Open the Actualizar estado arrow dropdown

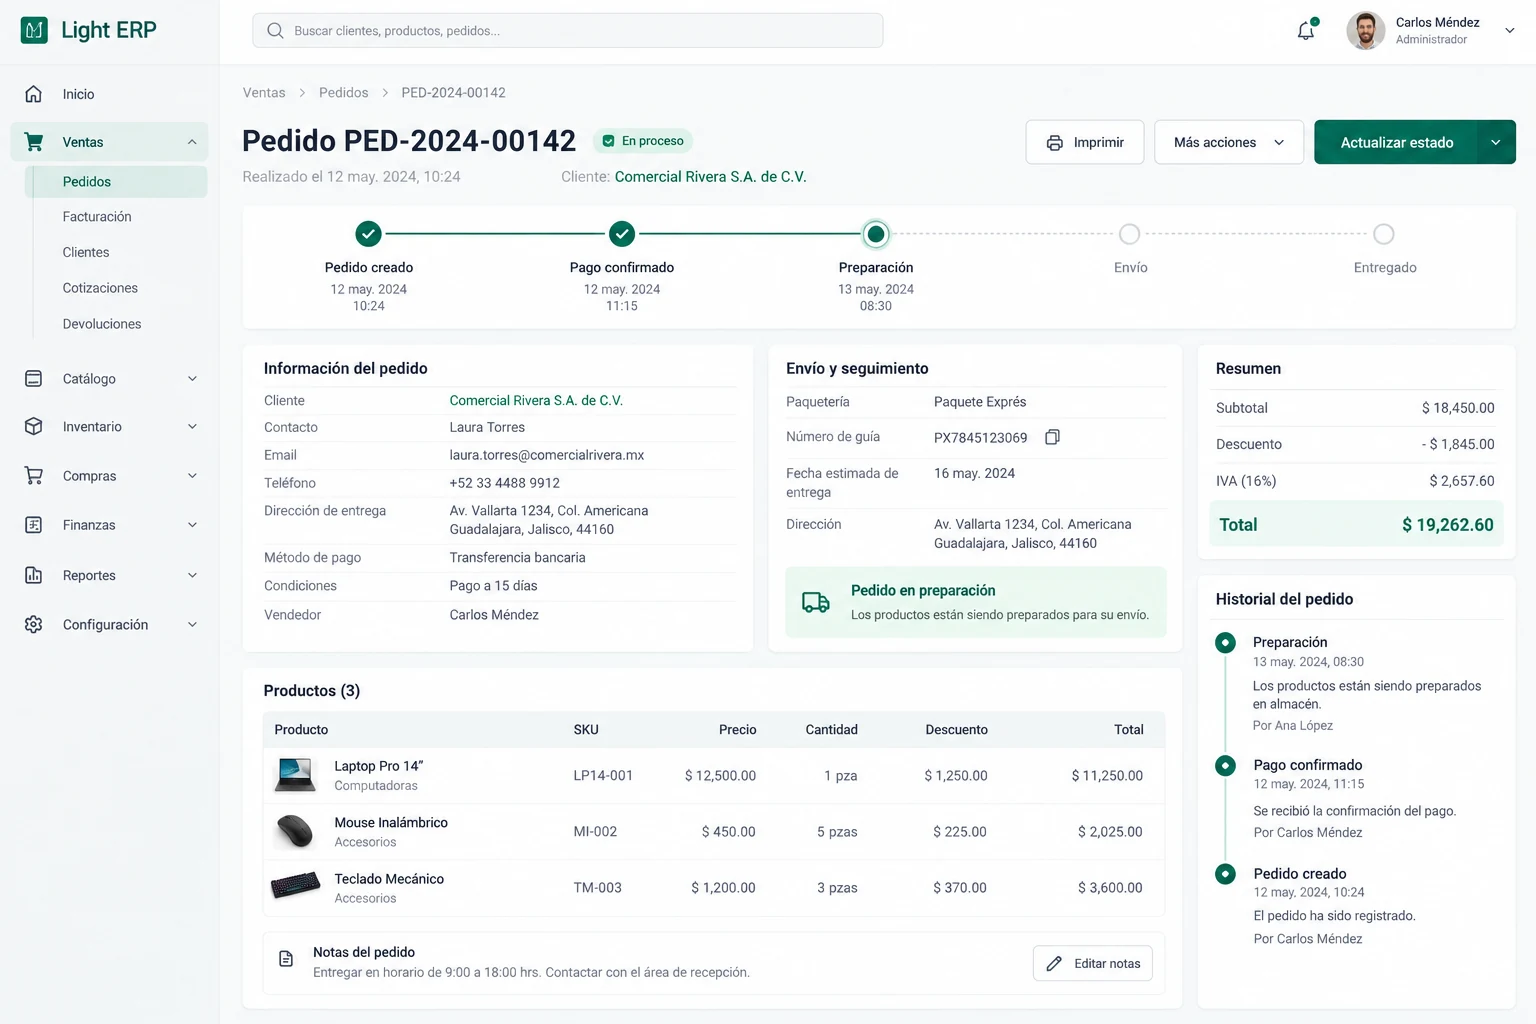pyautogui.click(x=1496, y=142)
